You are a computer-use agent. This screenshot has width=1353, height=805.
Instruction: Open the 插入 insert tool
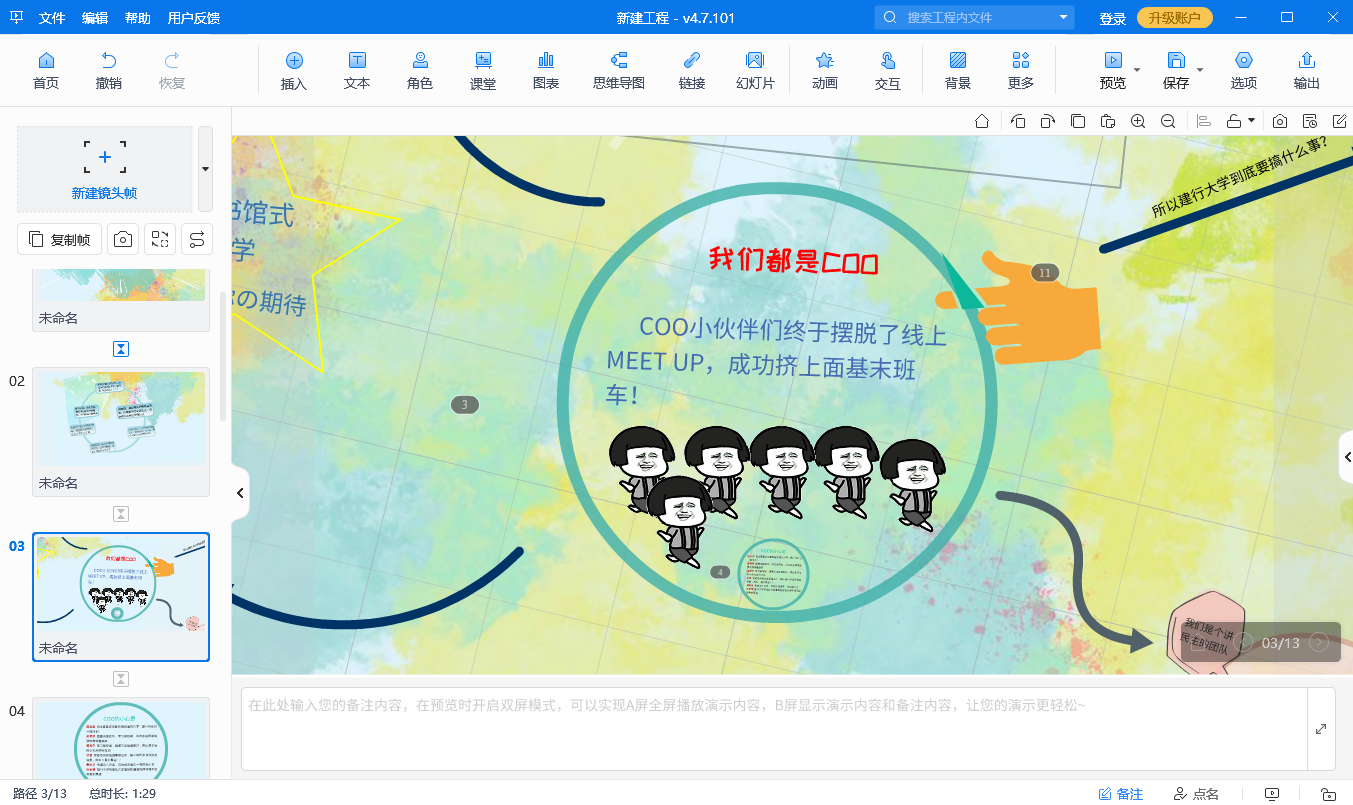(x=294, y=71)
